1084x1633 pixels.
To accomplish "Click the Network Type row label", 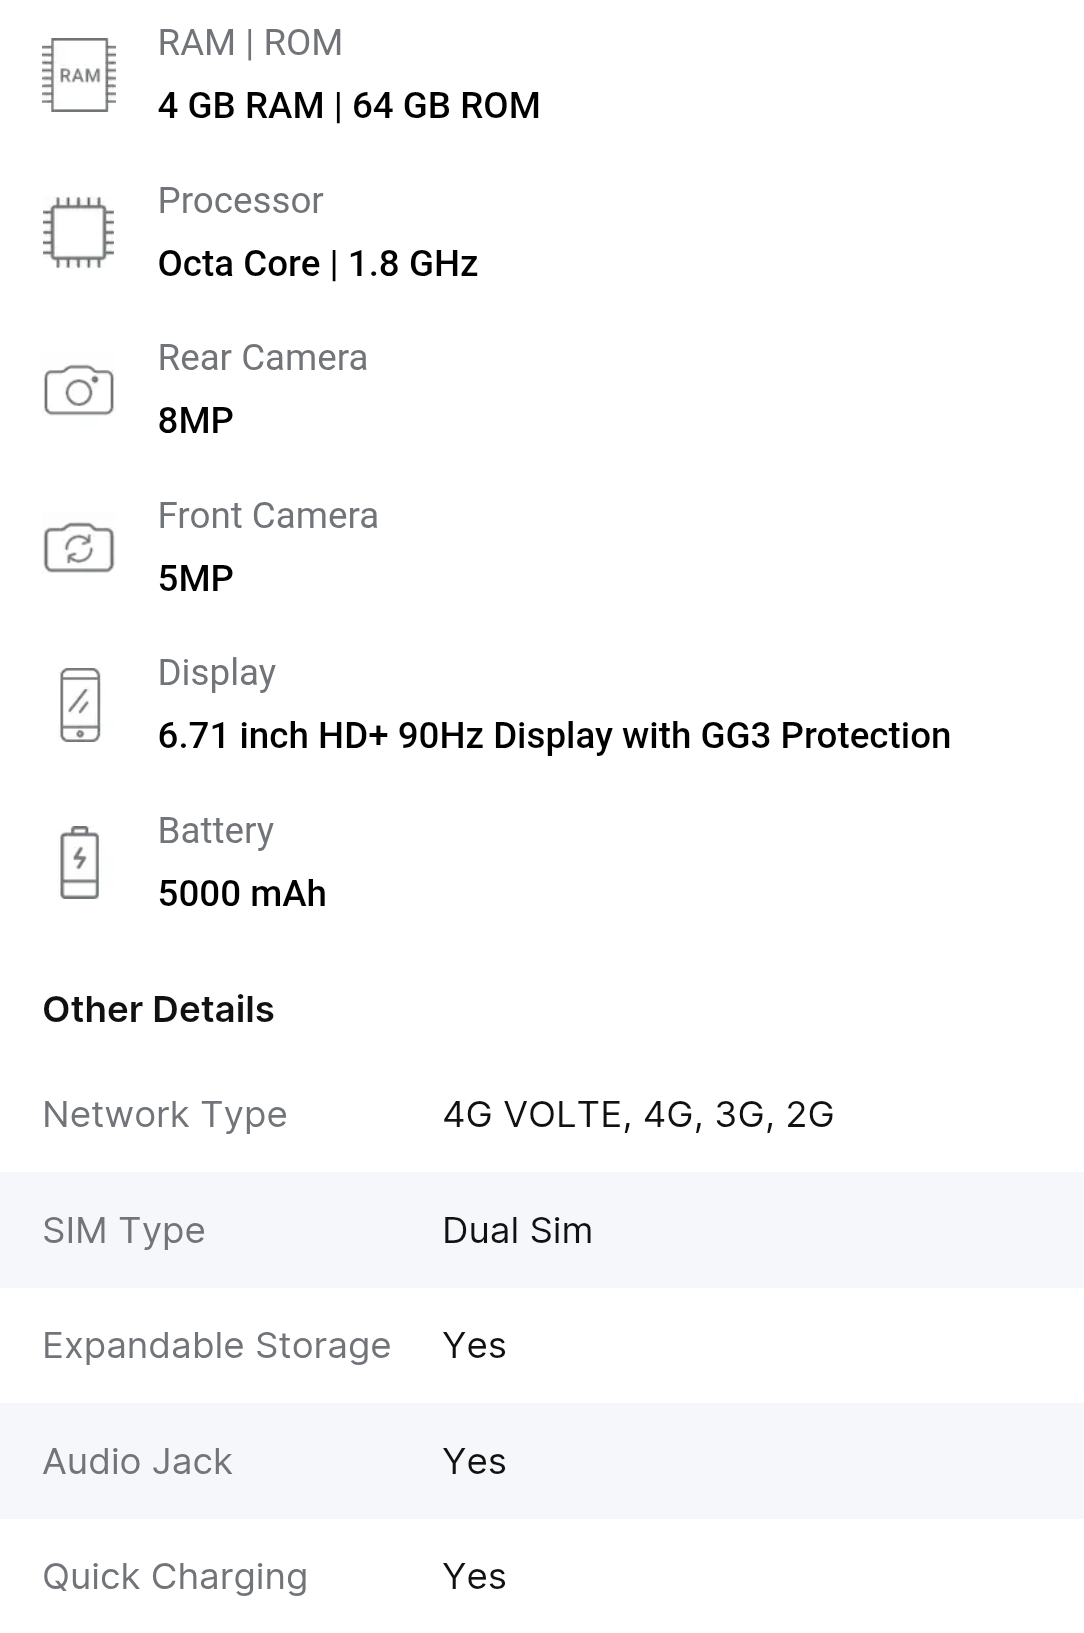I will (x=165, y=1115).
